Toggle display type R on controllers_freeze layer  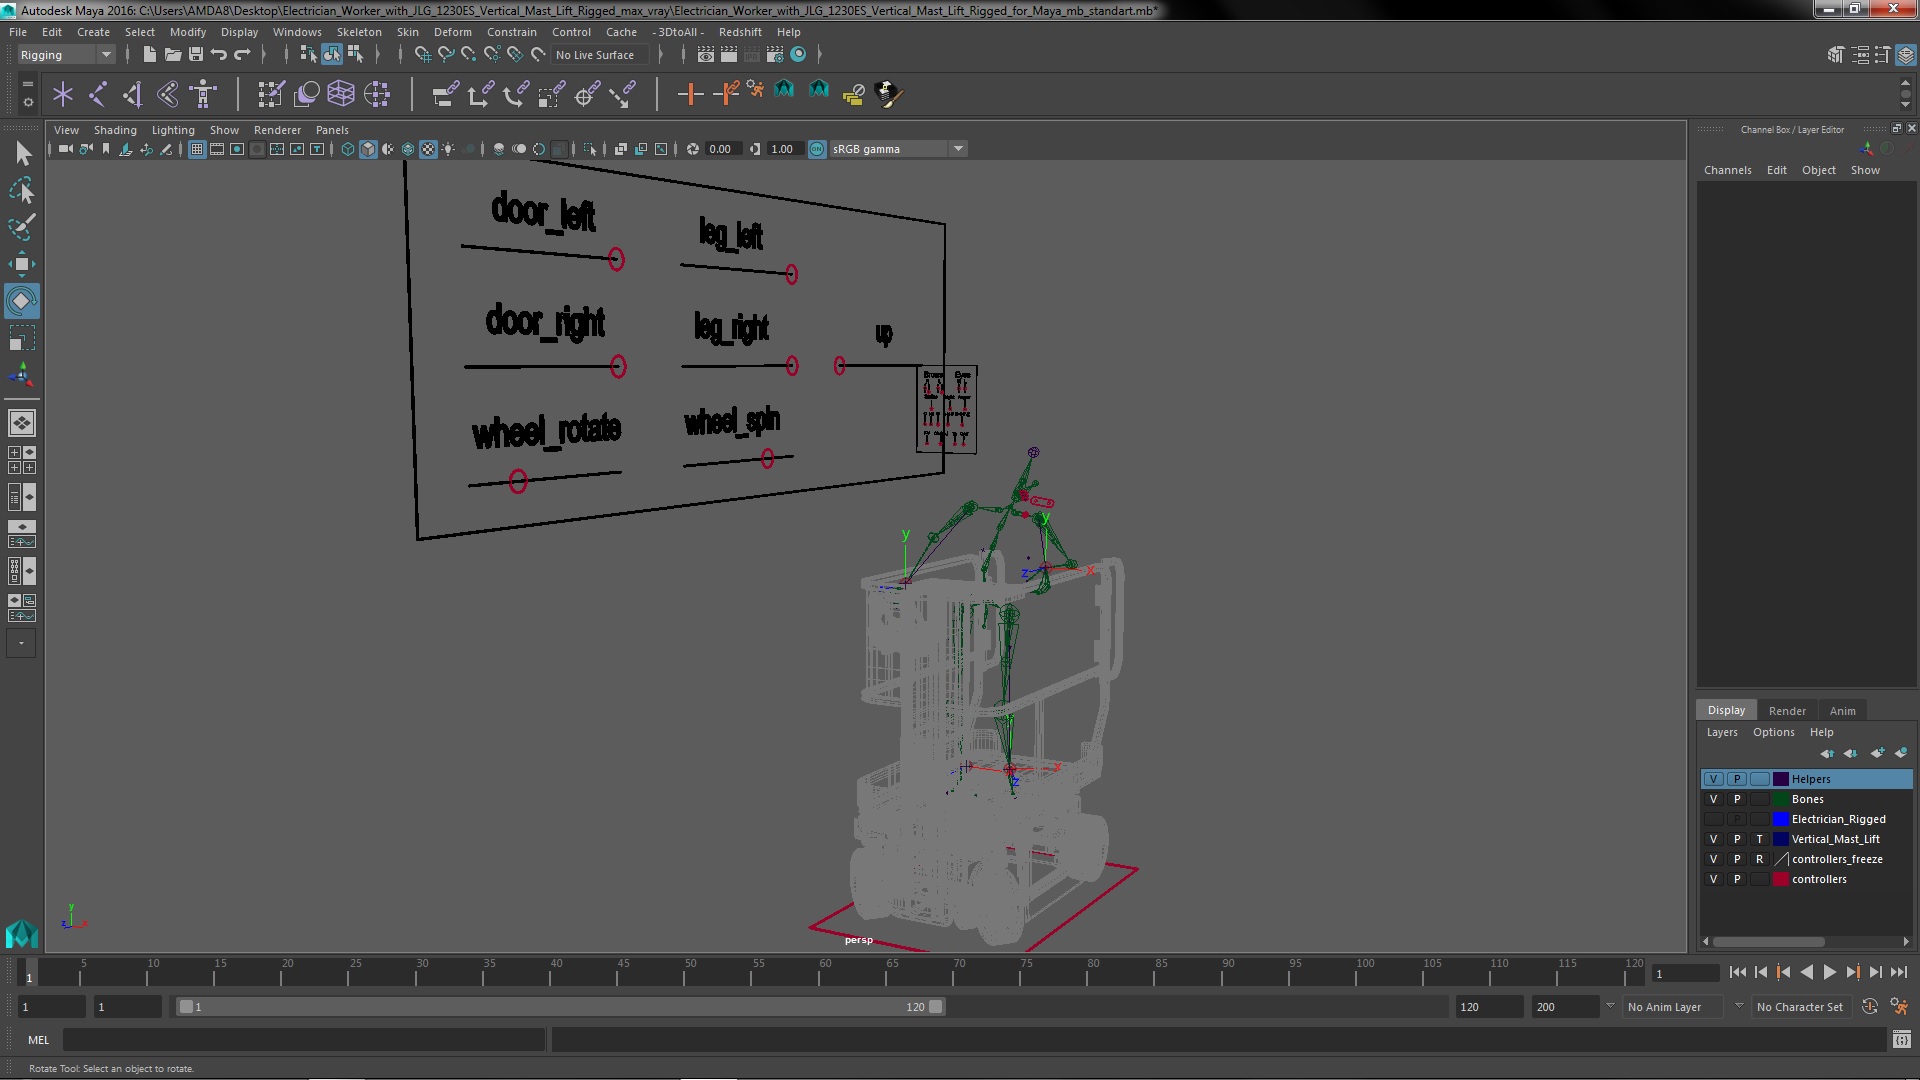(1760, 859)
